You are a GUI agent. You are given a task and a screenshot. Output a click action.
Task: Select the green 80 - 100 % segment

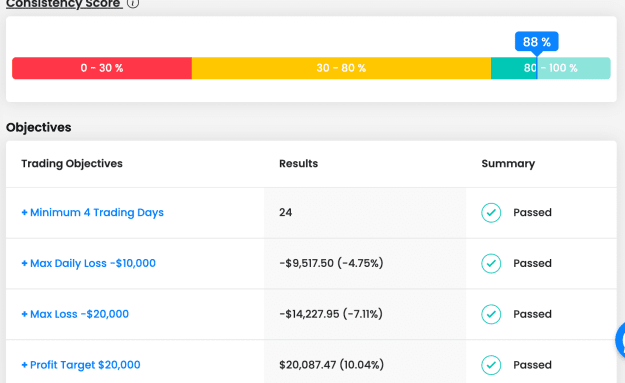[550, 68]
